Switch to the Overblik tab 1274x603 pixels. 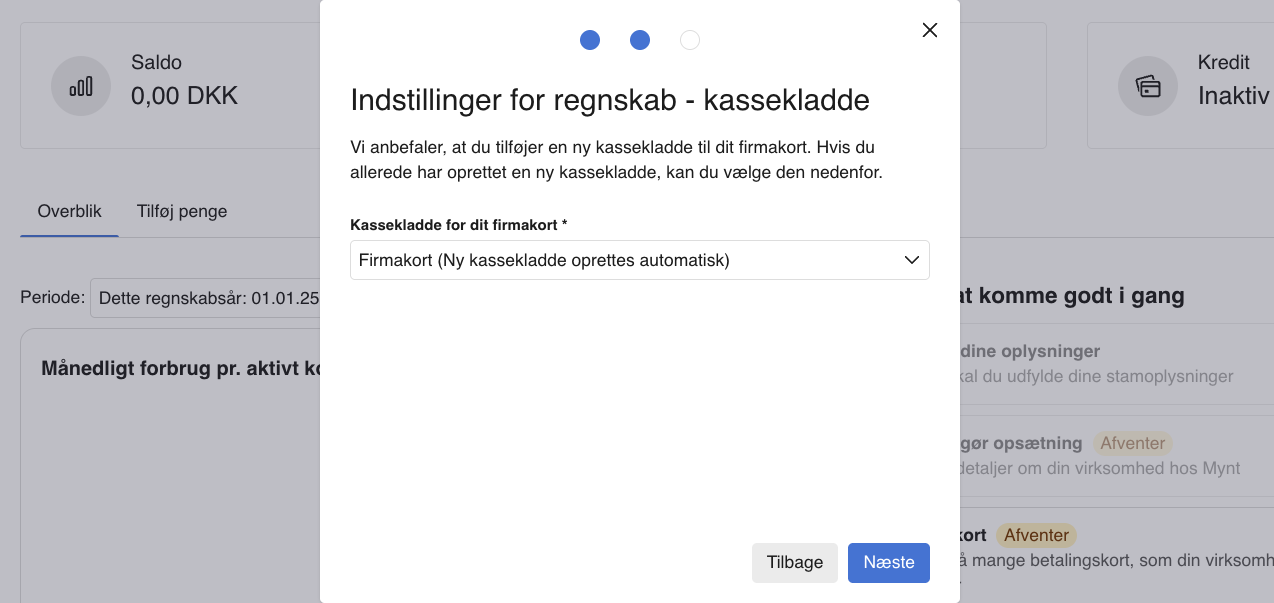click(x=70, y=211)
